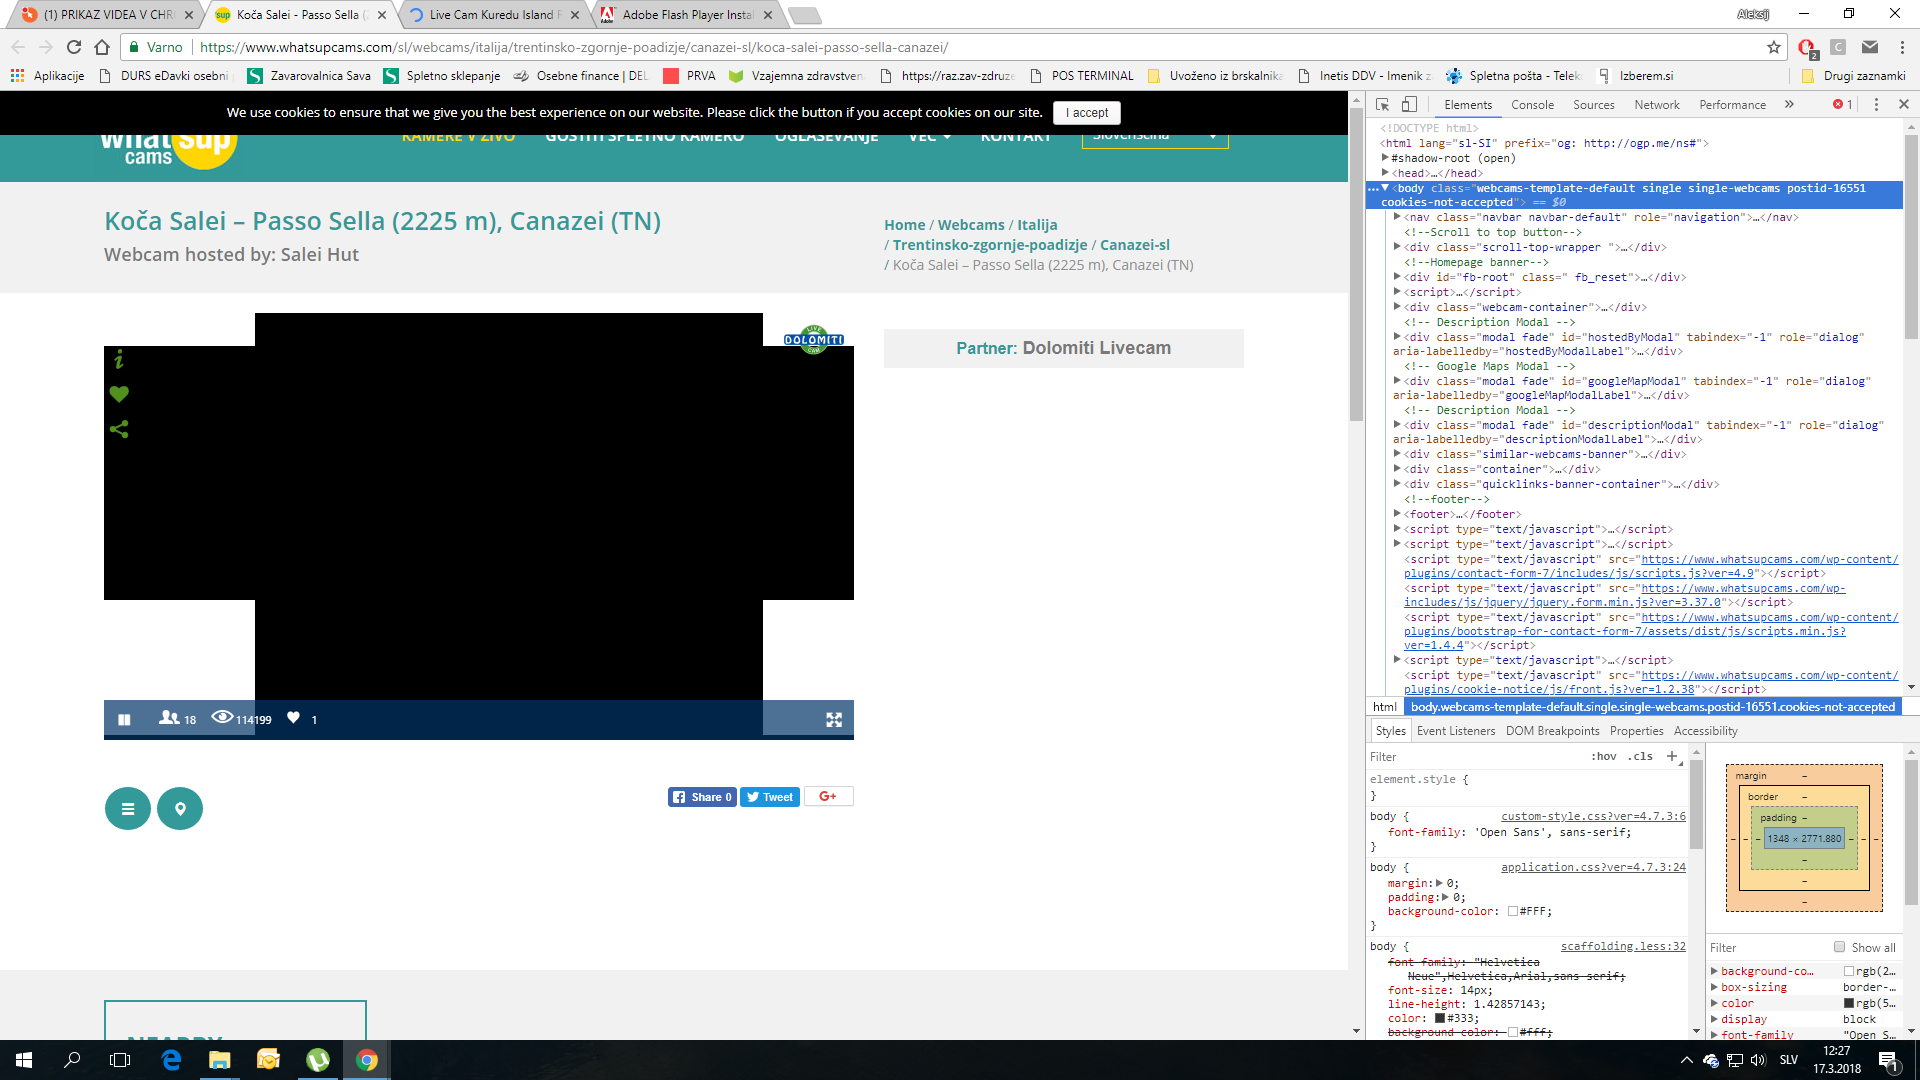Expand the head element node
This screenshot has height=1080, width=1920.
pyautogui.click(x=1385, y=173)
